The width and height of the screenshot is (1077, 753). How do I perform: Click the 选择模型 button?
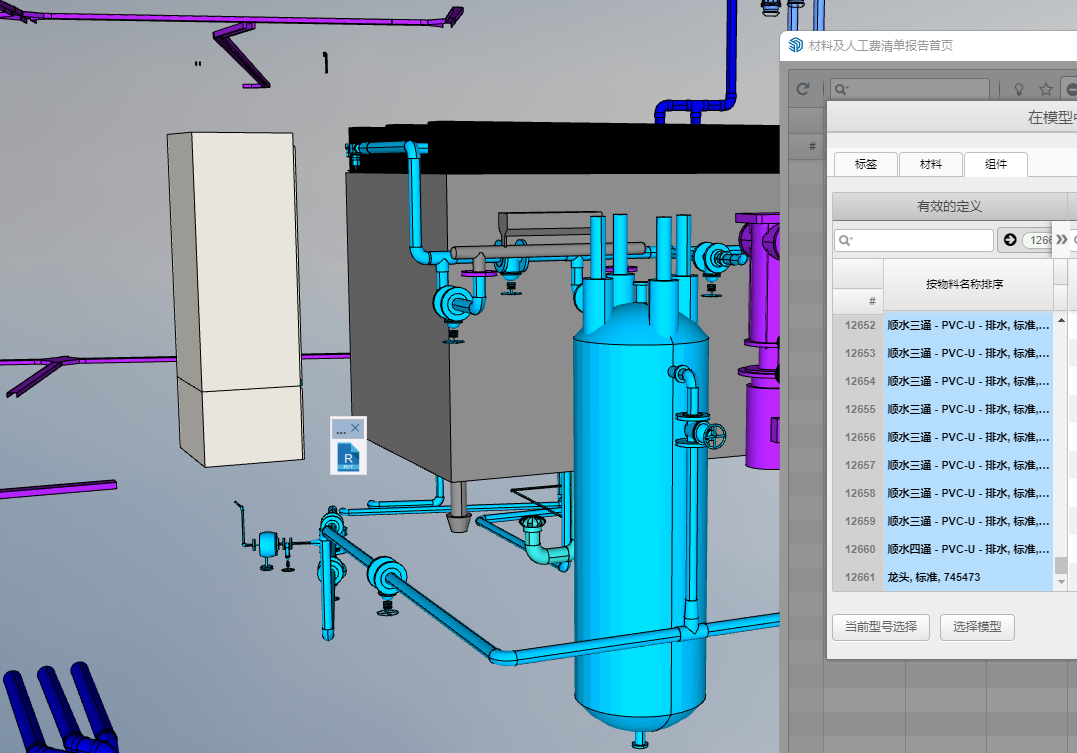tap(978, 627)
